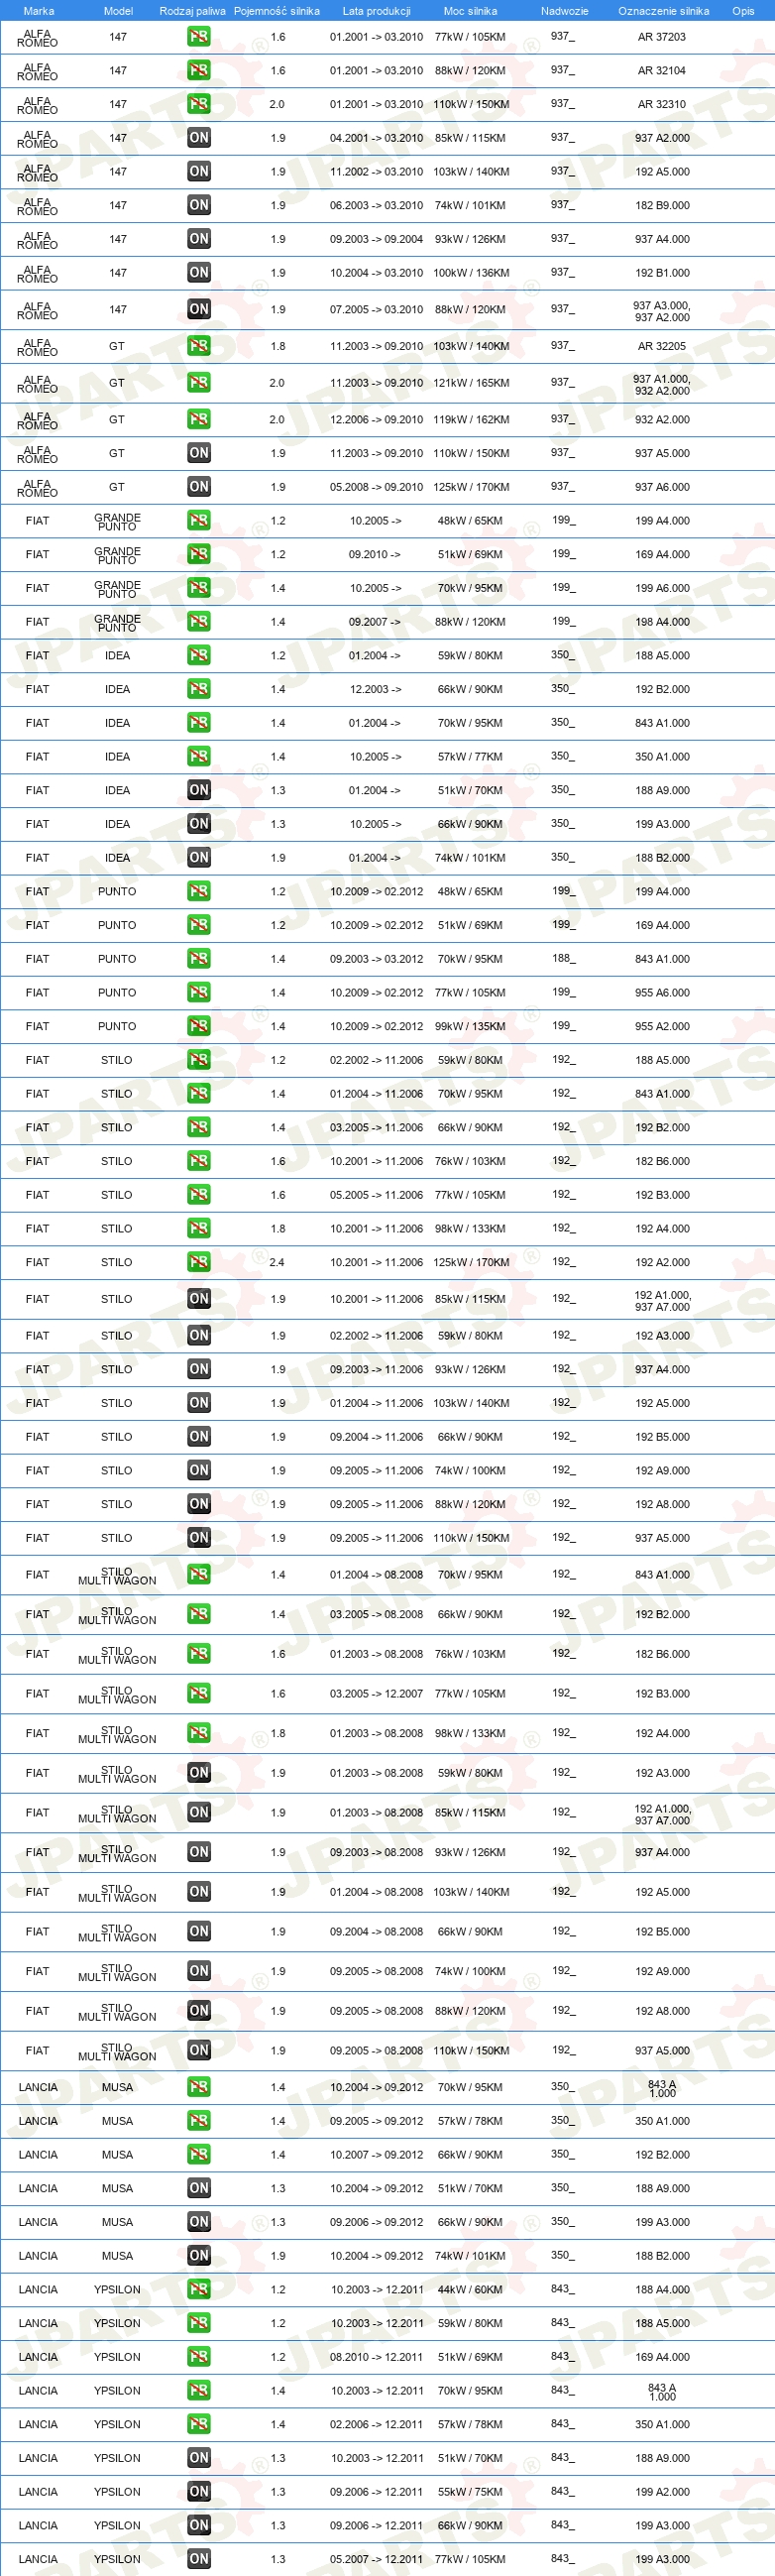Select engine code 188 A4.000 cell

pos(662,2290)
